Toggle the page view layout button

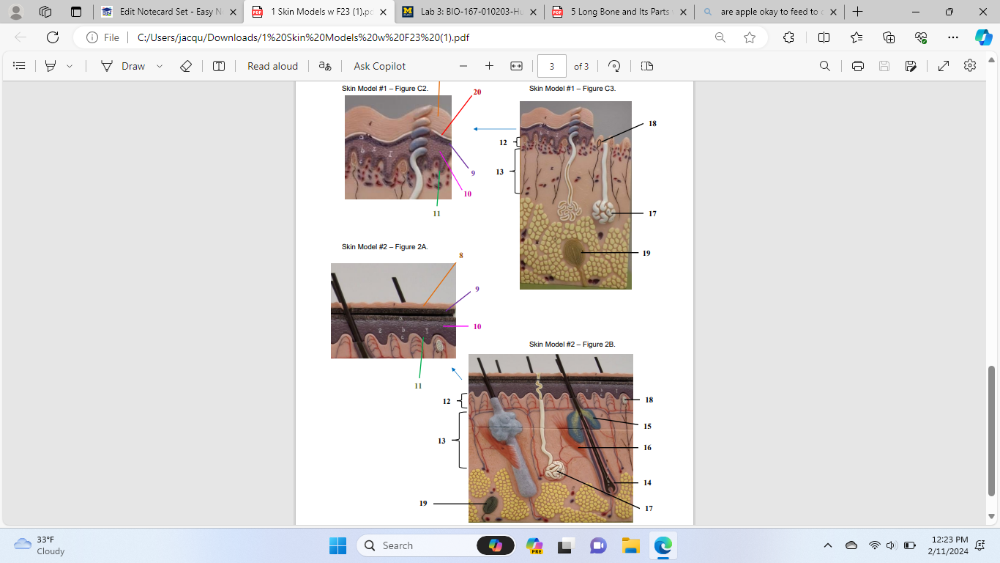[x=646, y=66]
